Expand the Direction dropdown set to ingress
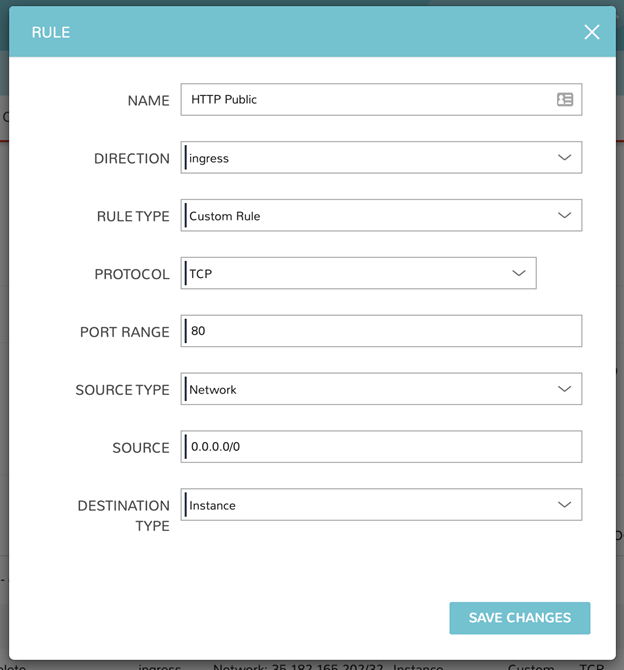Image resolution: width=624 pixels, height=670 pixels. point(381,158)
